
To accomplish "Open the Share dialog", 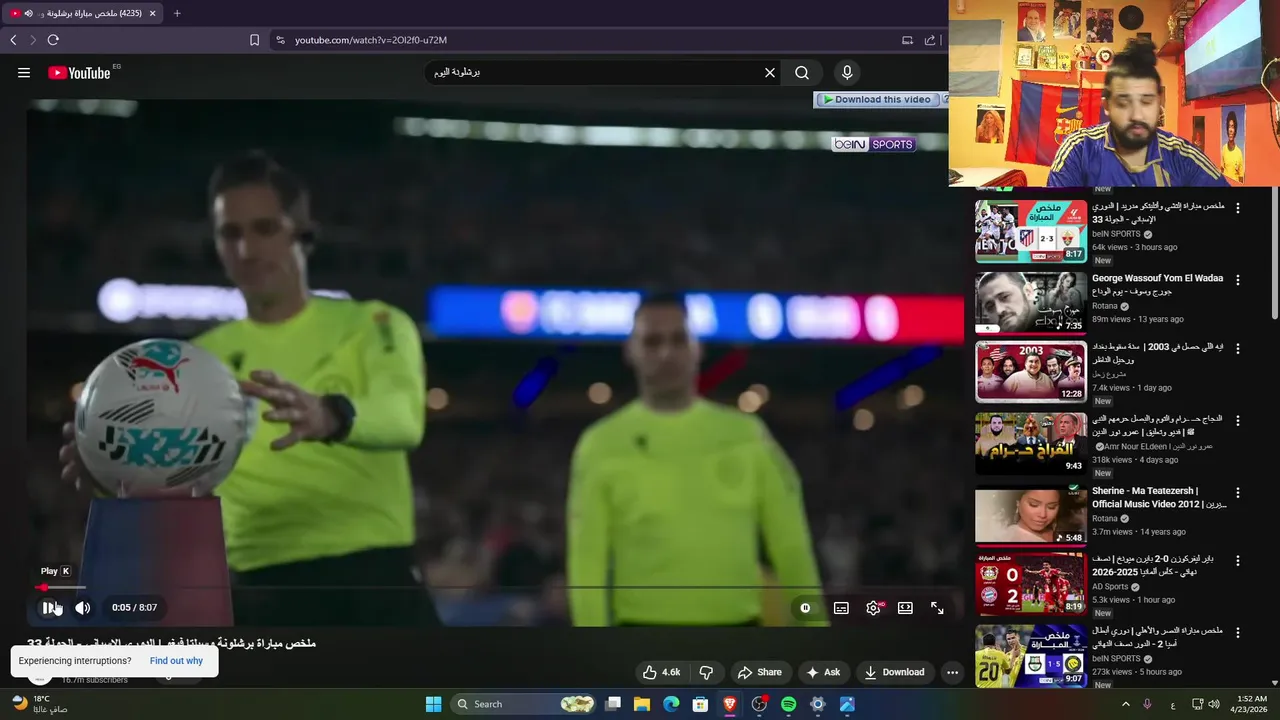I will (760, 672).
